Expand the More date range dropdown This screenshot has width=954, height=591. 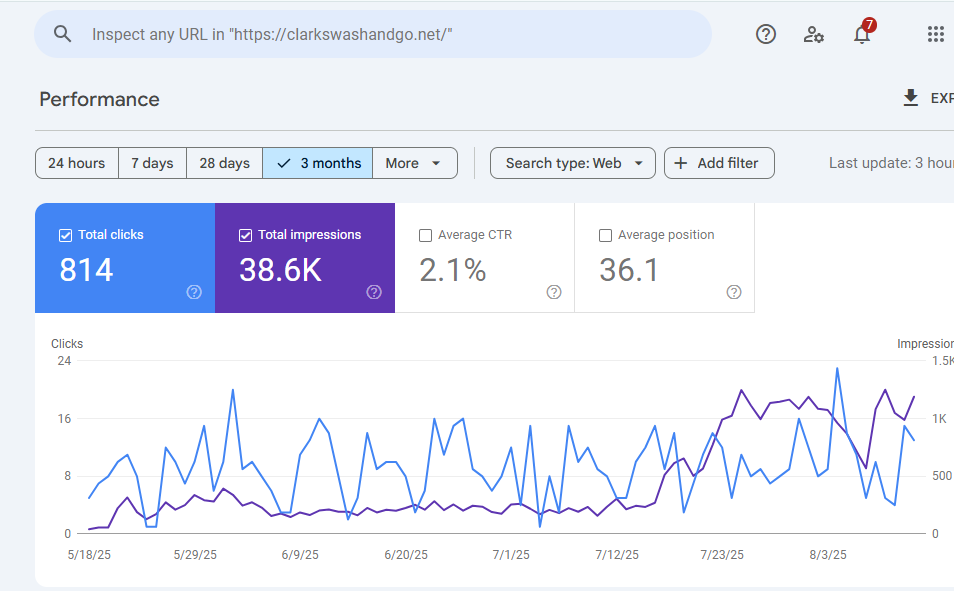click(x=414, y=163)
